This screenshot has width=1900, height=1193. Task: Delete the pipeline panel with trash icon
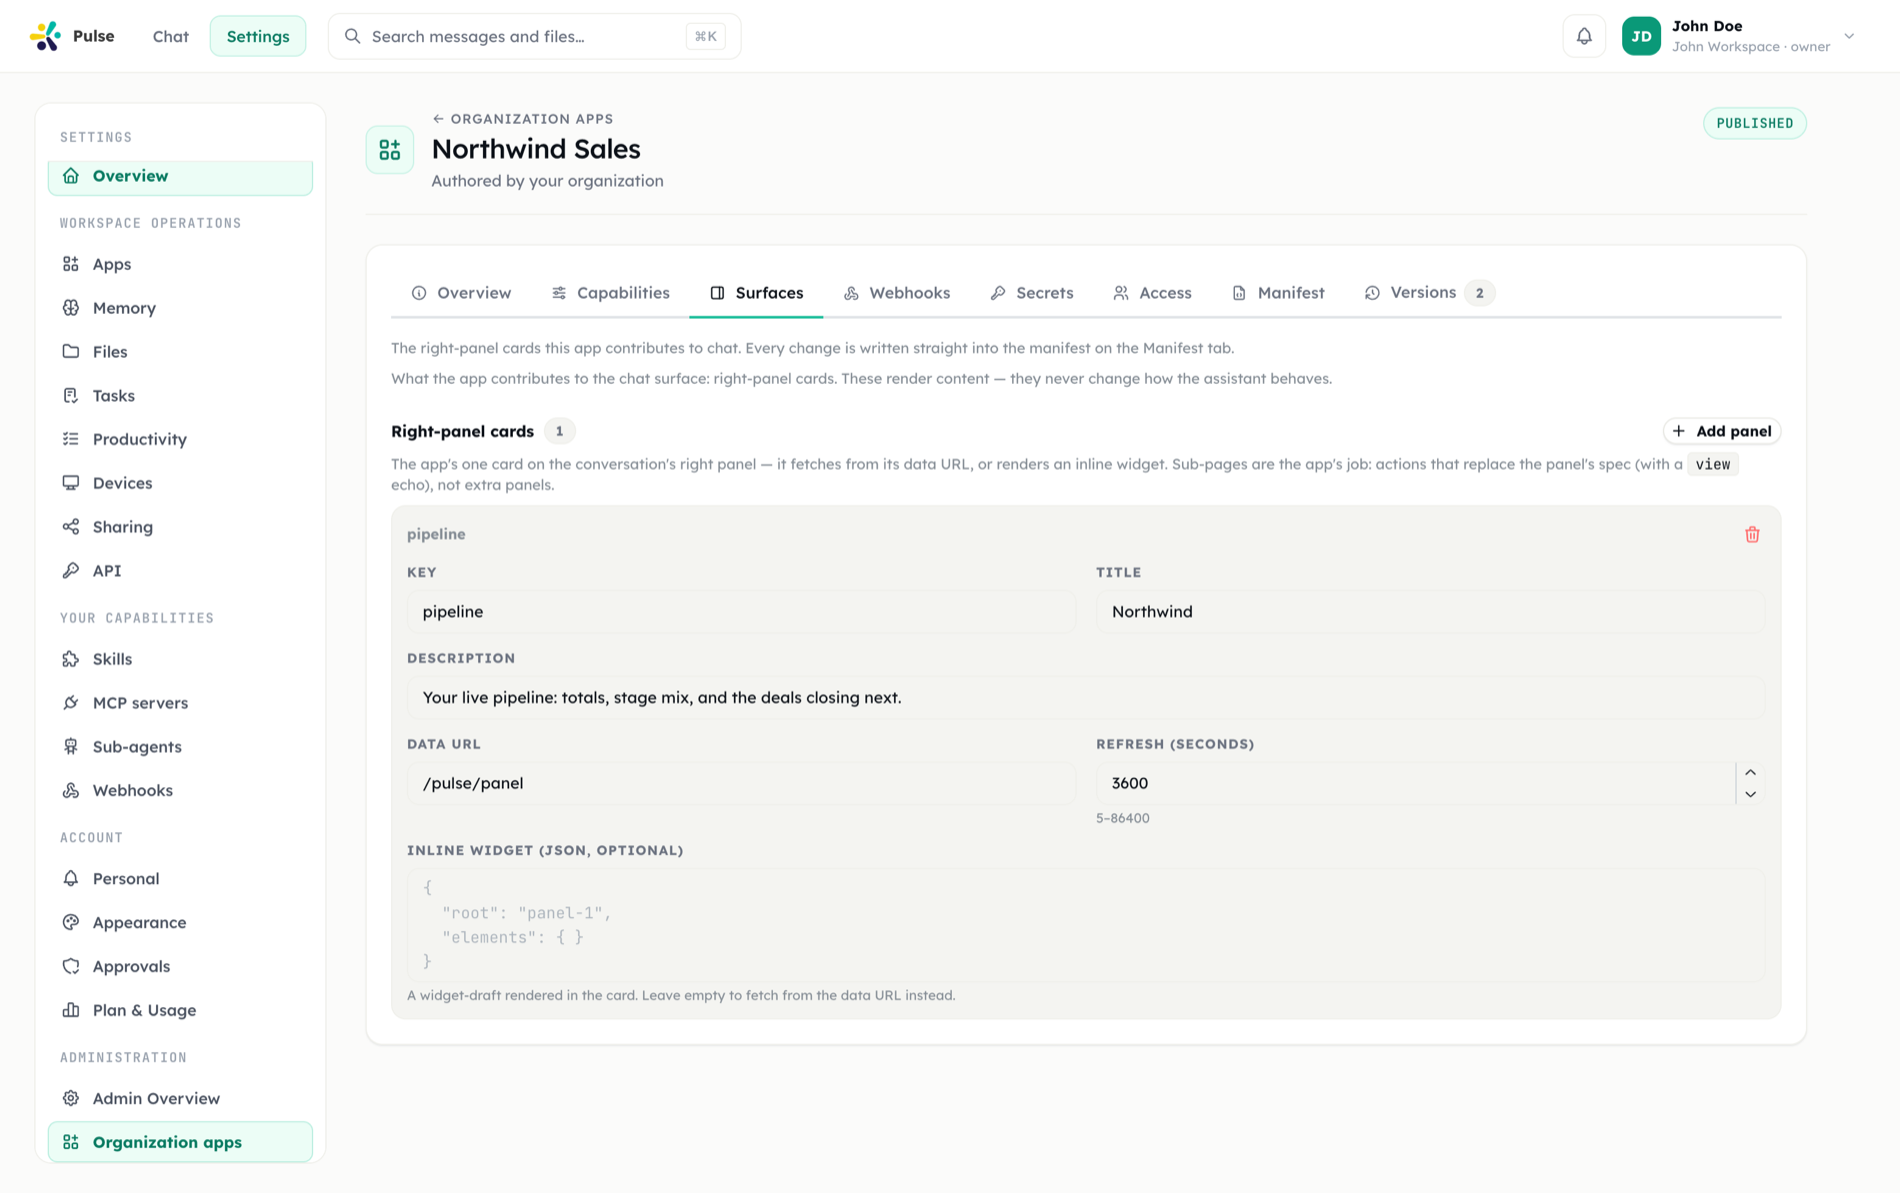1752,534
